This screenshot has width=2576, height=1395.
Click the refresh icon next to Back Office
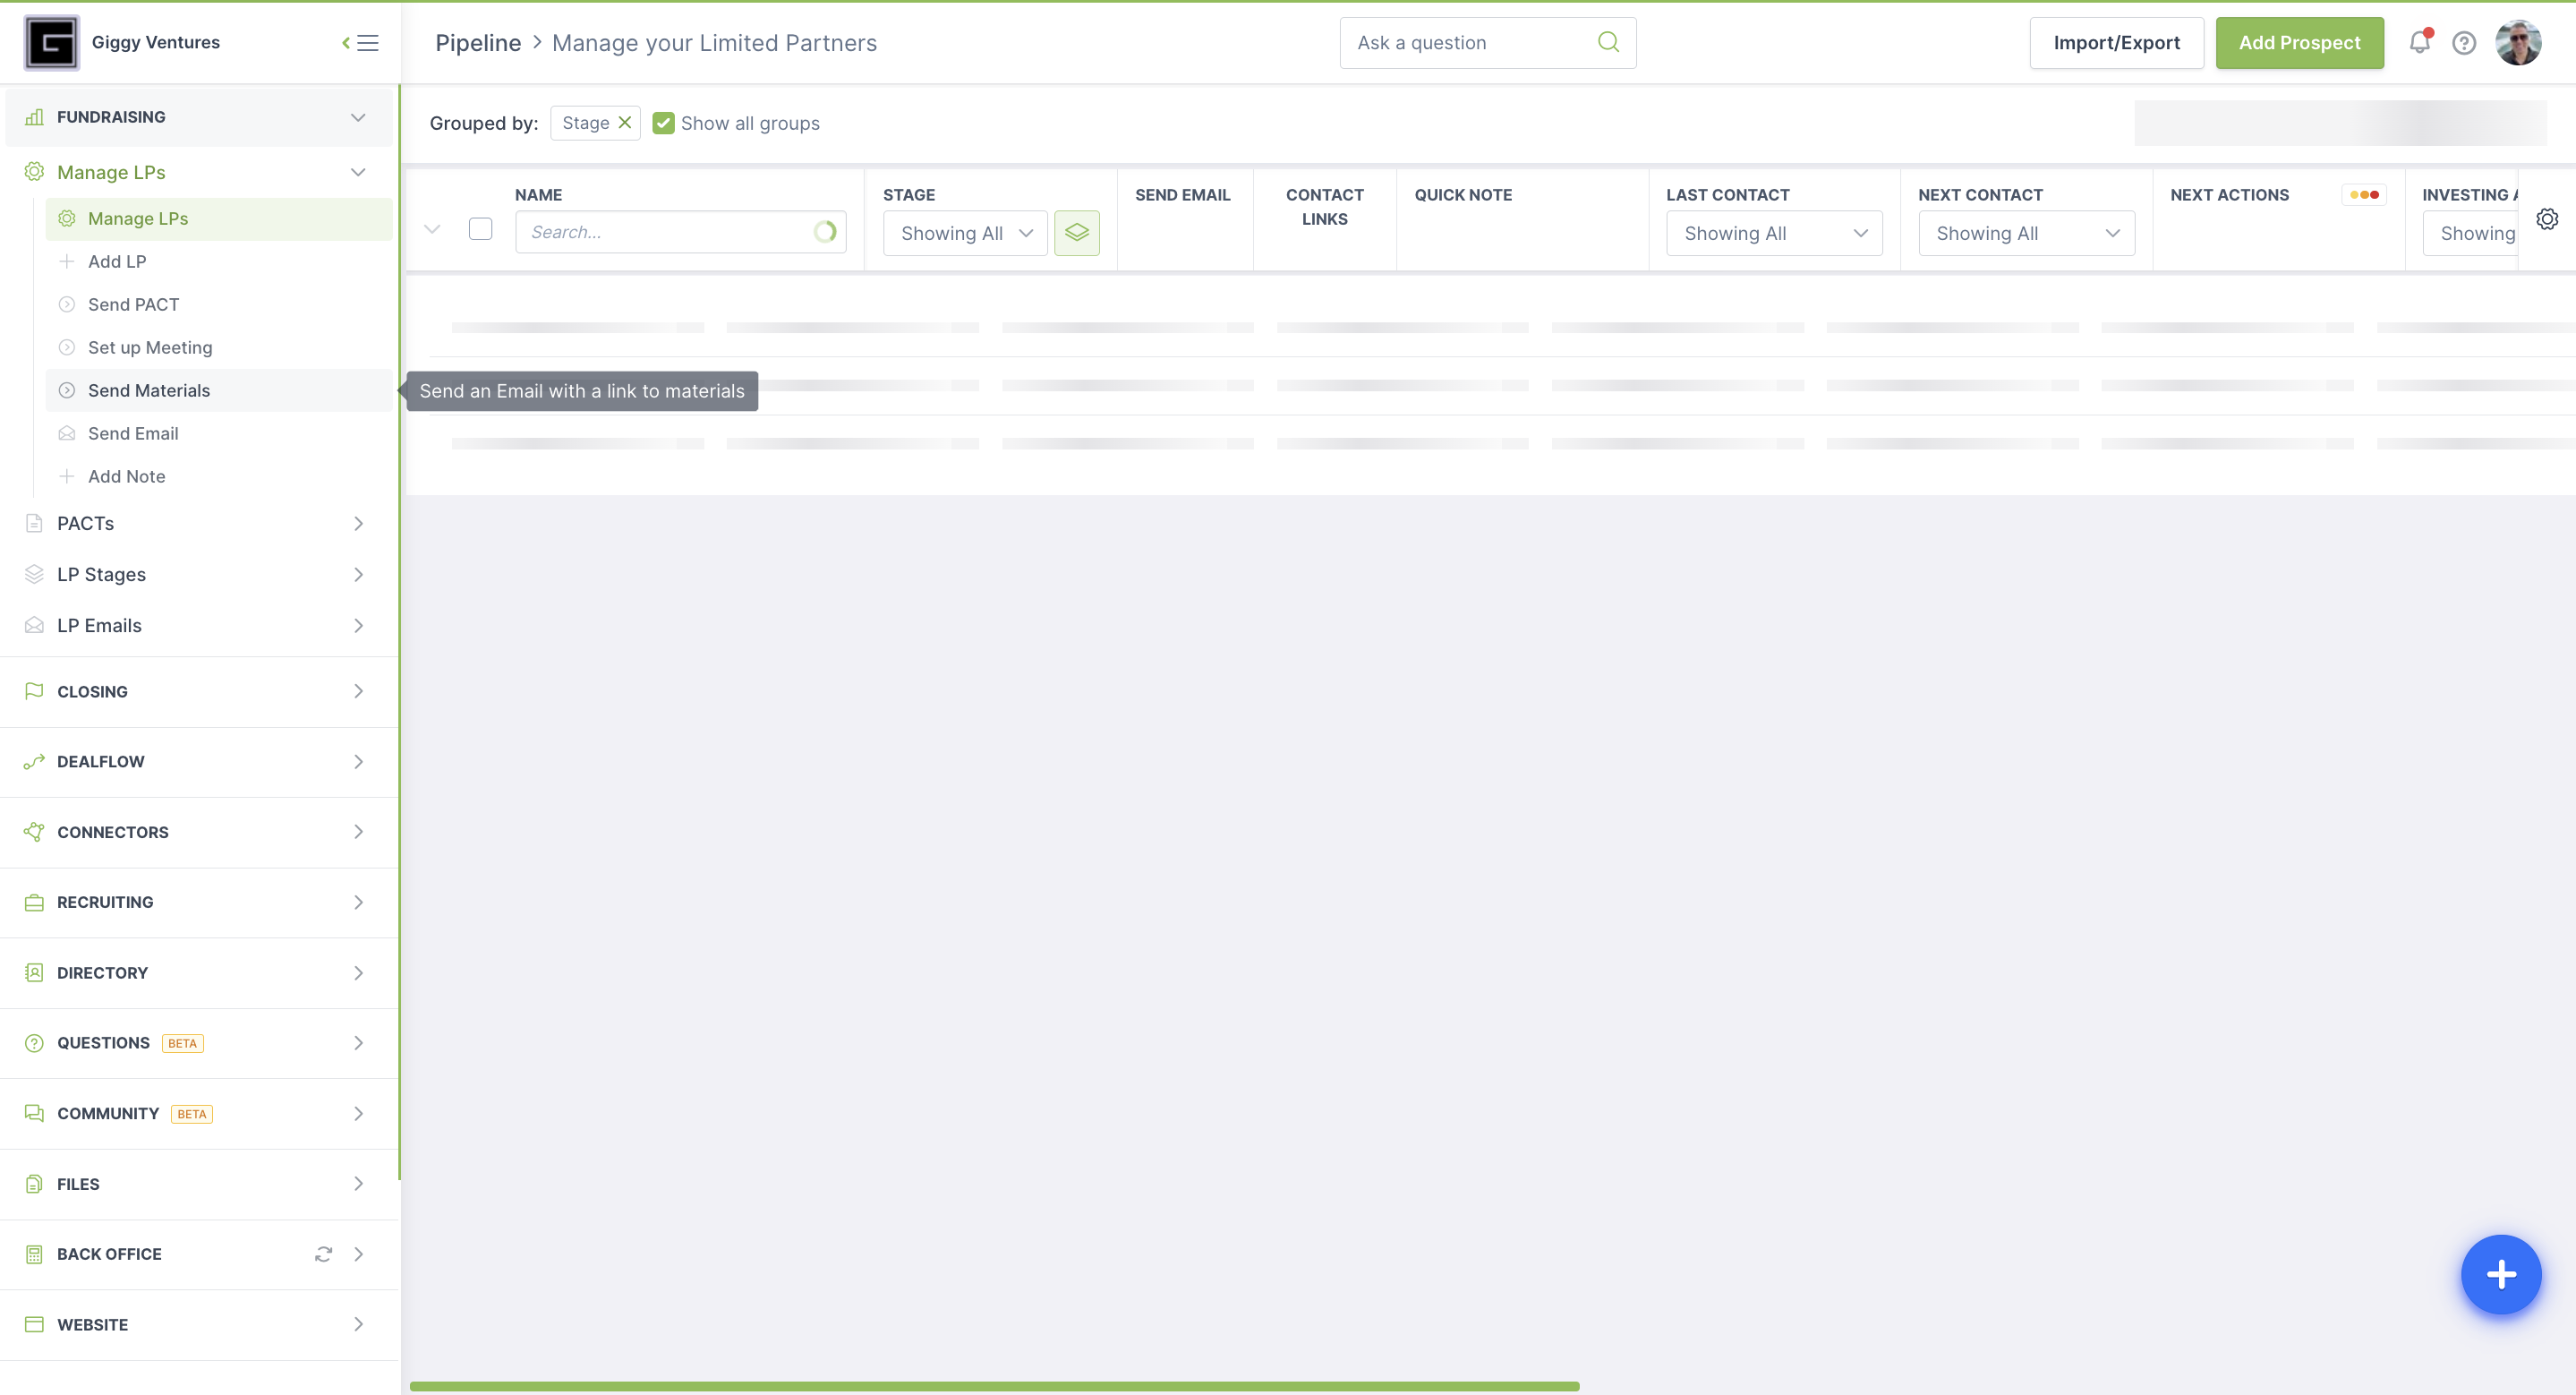coord(323,1254)
